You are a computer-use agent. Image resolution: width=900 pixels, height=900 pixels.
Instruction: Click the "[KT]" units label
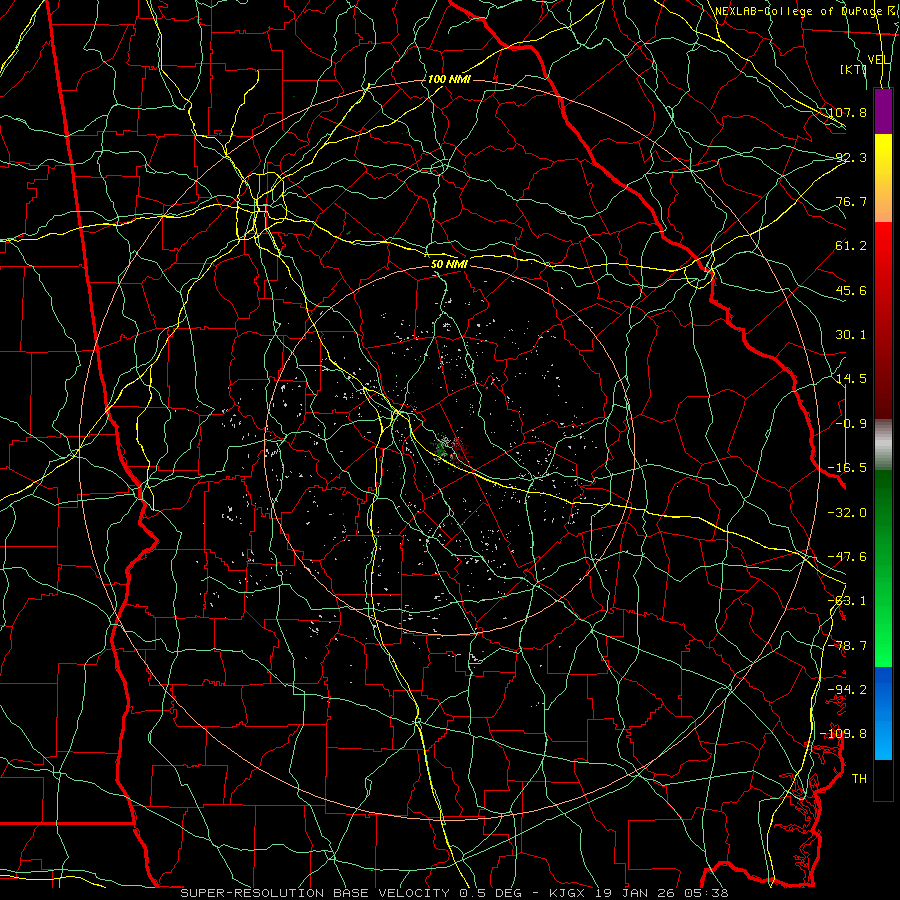[853, 69]
